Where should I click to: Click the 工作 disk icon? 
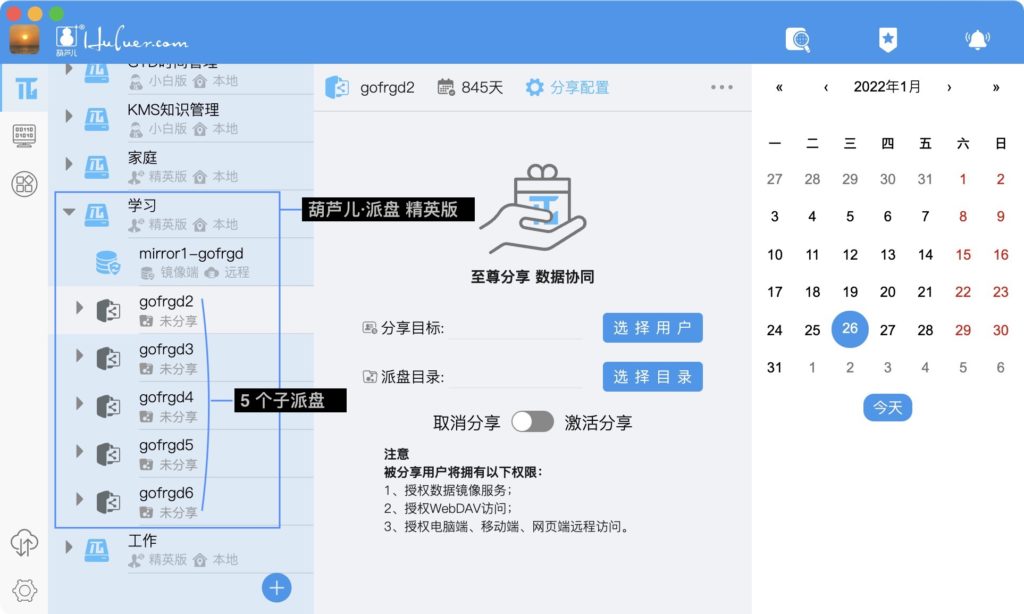coord(97,549)
